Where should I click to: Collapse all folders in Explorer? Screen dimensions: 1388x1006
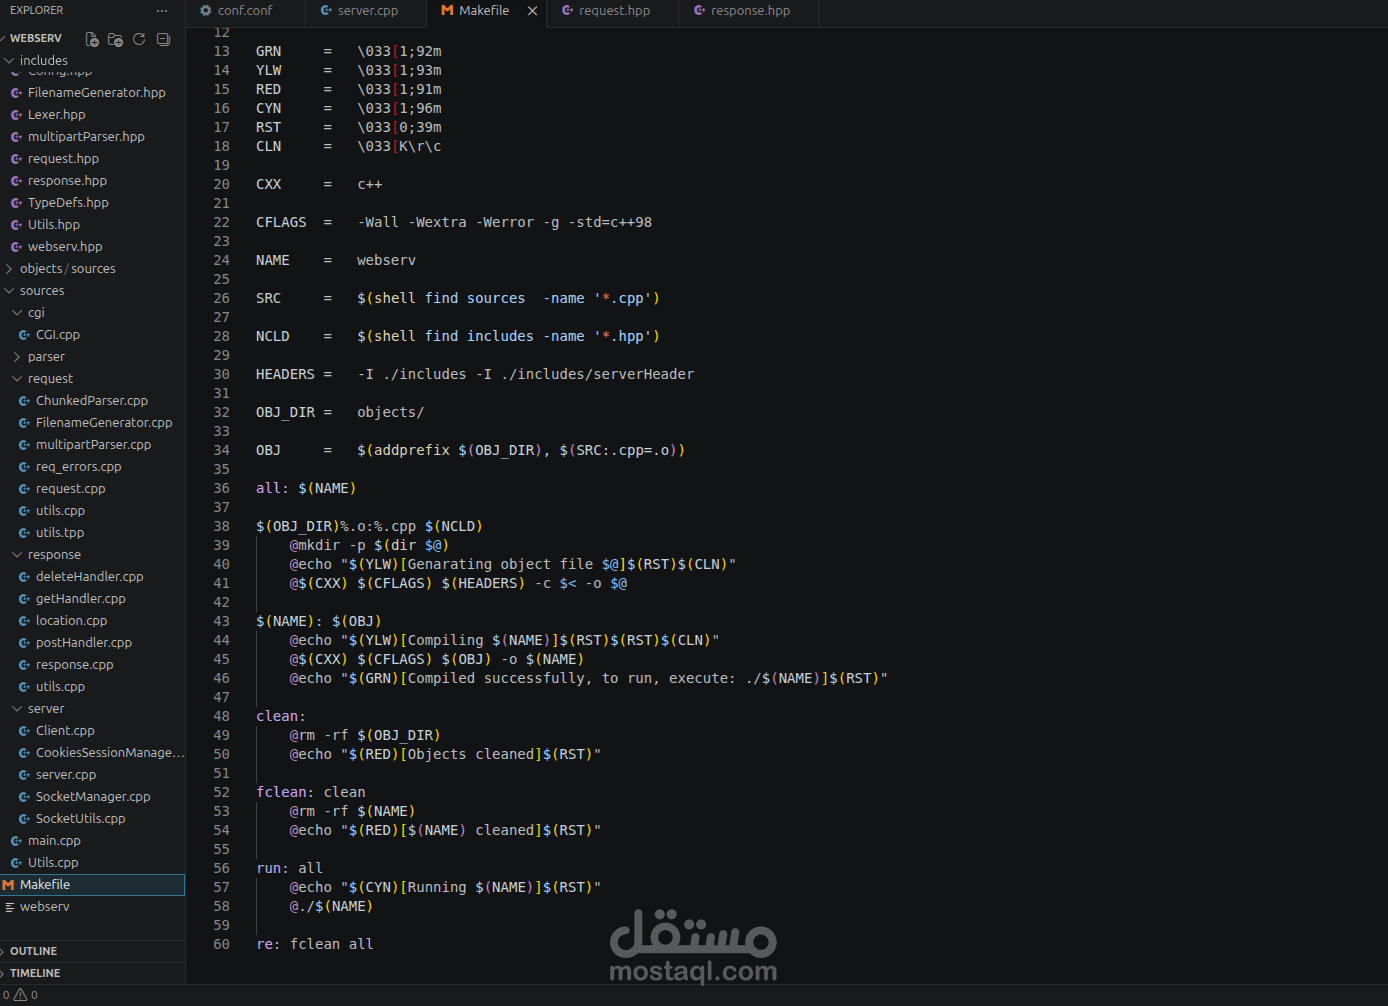(x=163, y=39)
